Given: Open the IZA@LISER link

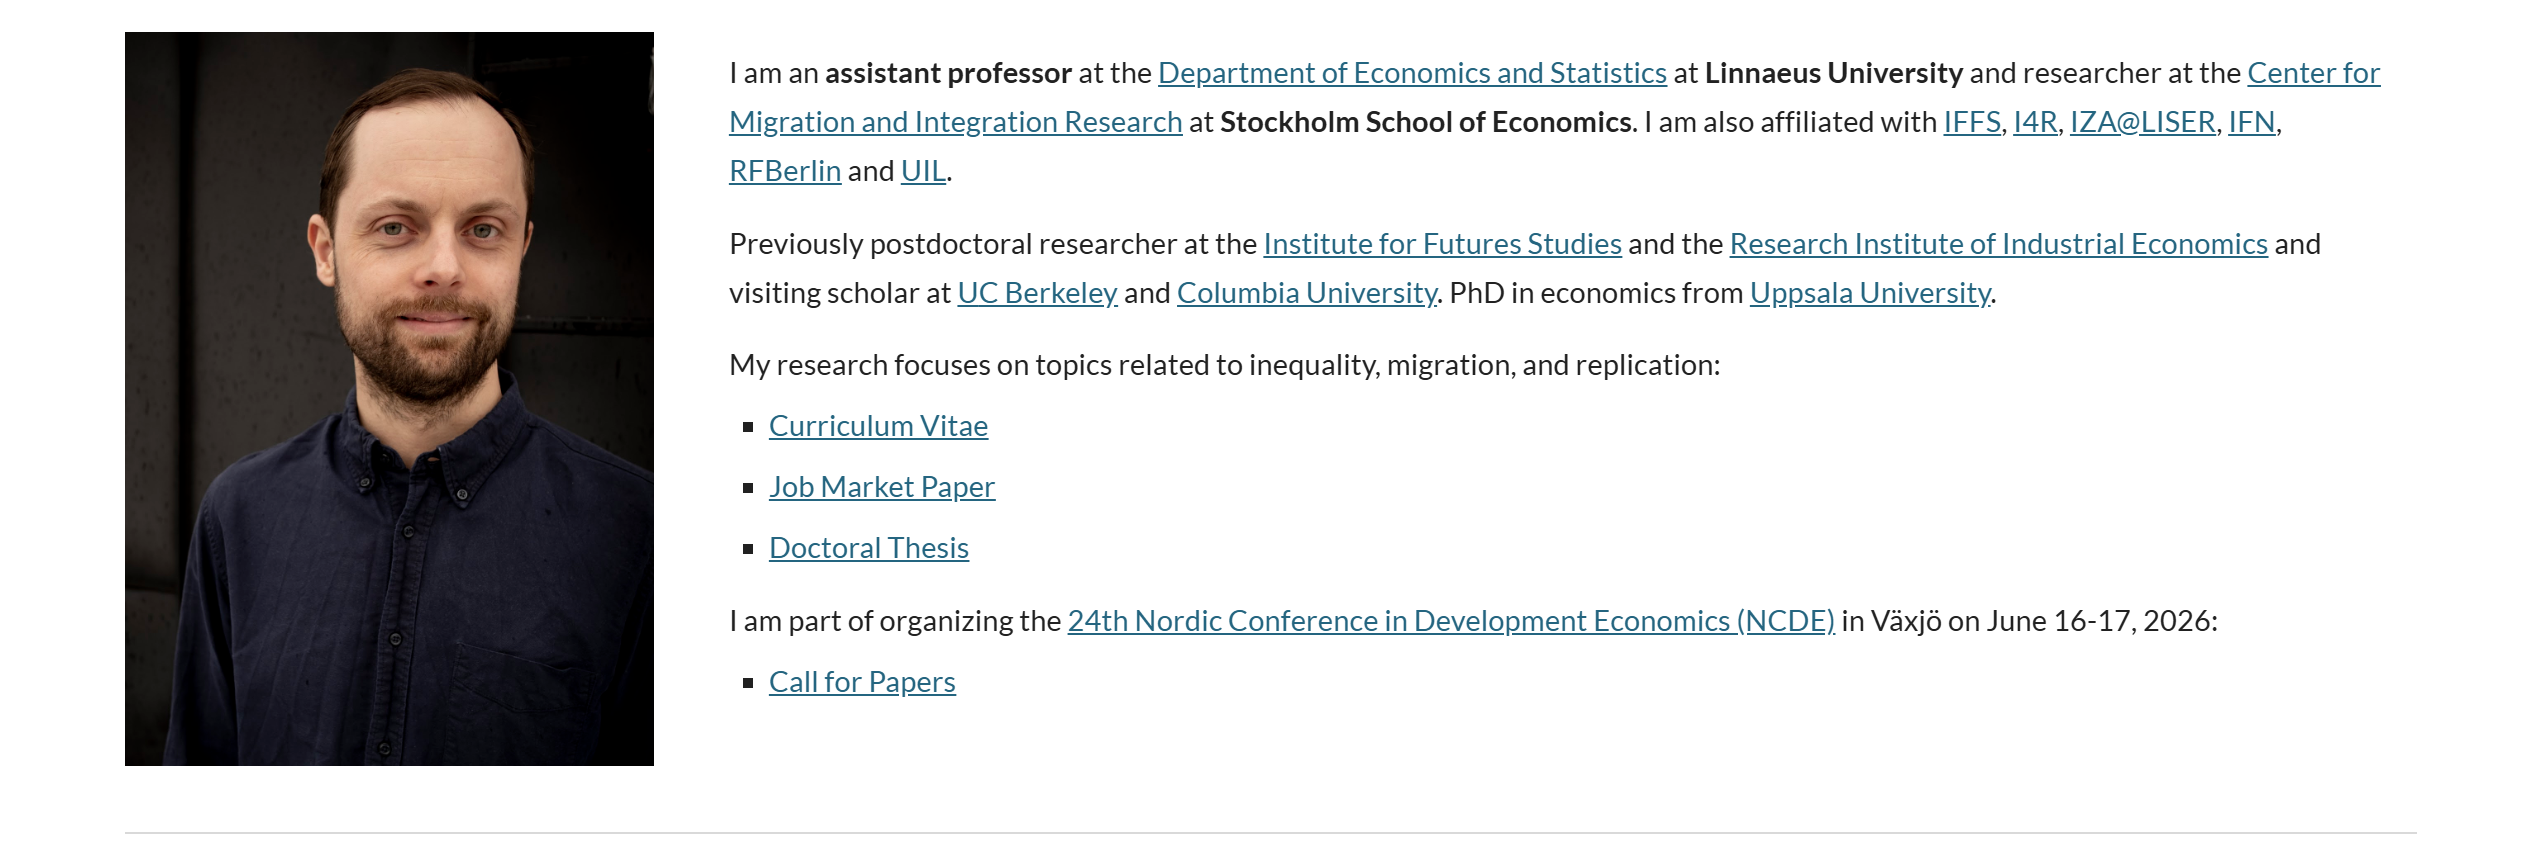Looking at the screenshot, I should [2141, 122].
